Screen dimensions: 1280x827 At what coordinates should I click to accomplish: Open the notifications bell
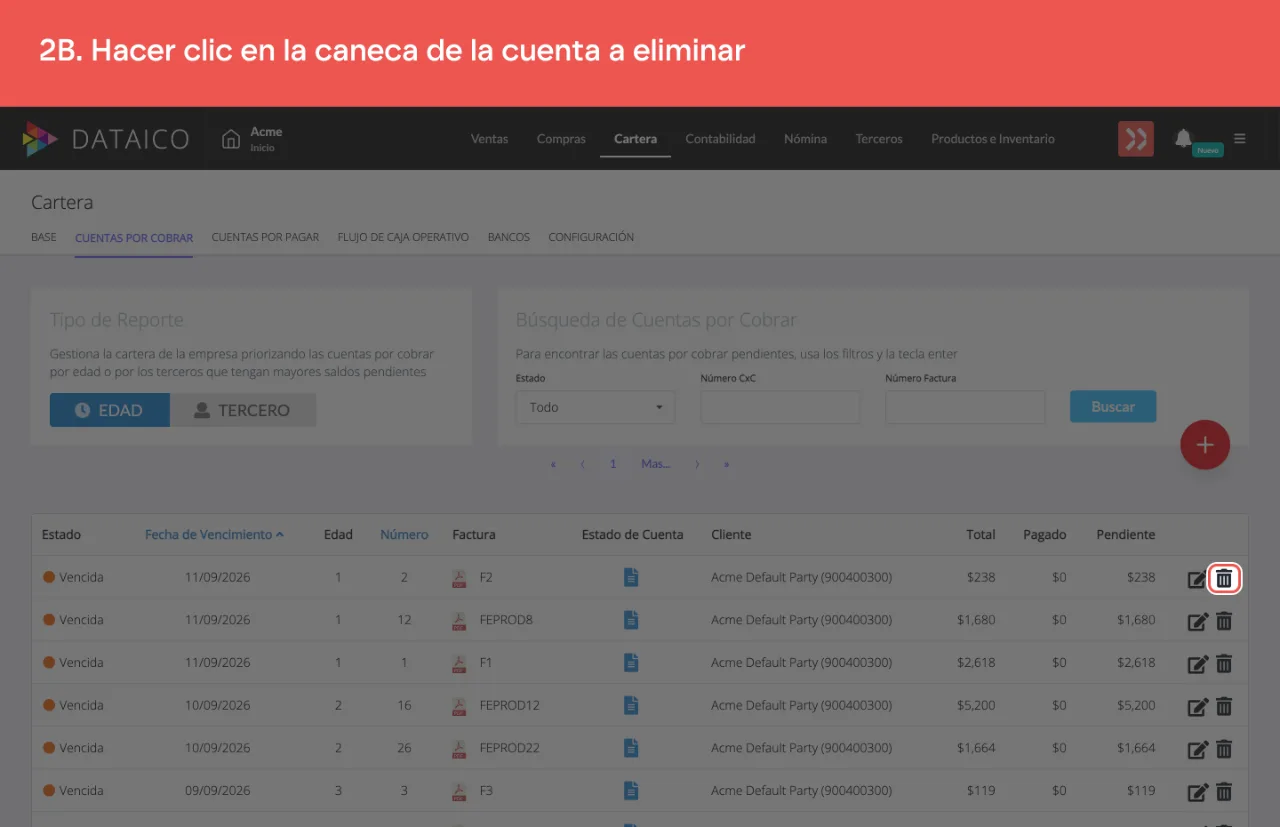(1184, 138)
